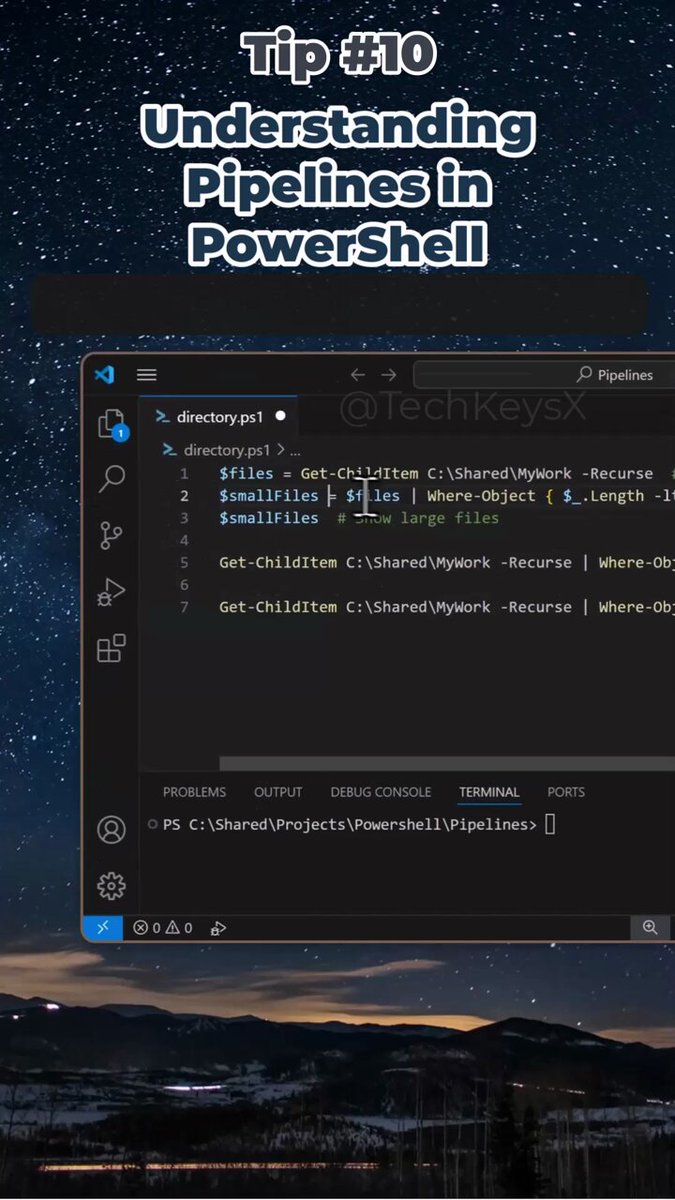Click the terminal prompt input area
675x1200 pixels.
(550, 825)
